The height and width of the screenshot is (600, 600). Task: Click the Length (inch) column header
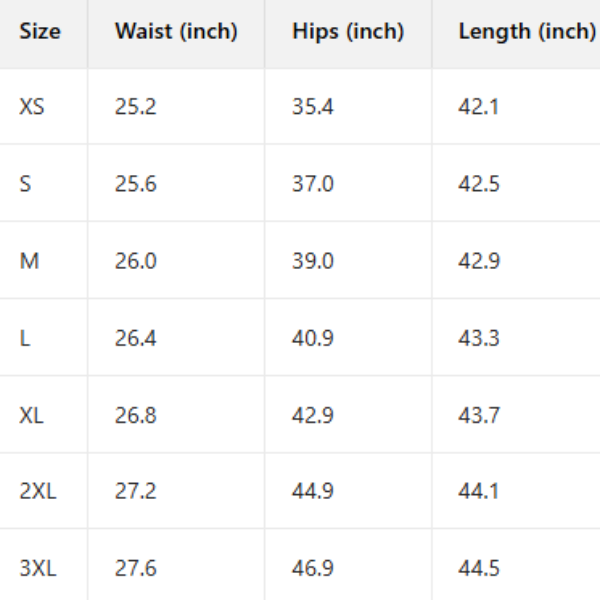tap(526, 31)
